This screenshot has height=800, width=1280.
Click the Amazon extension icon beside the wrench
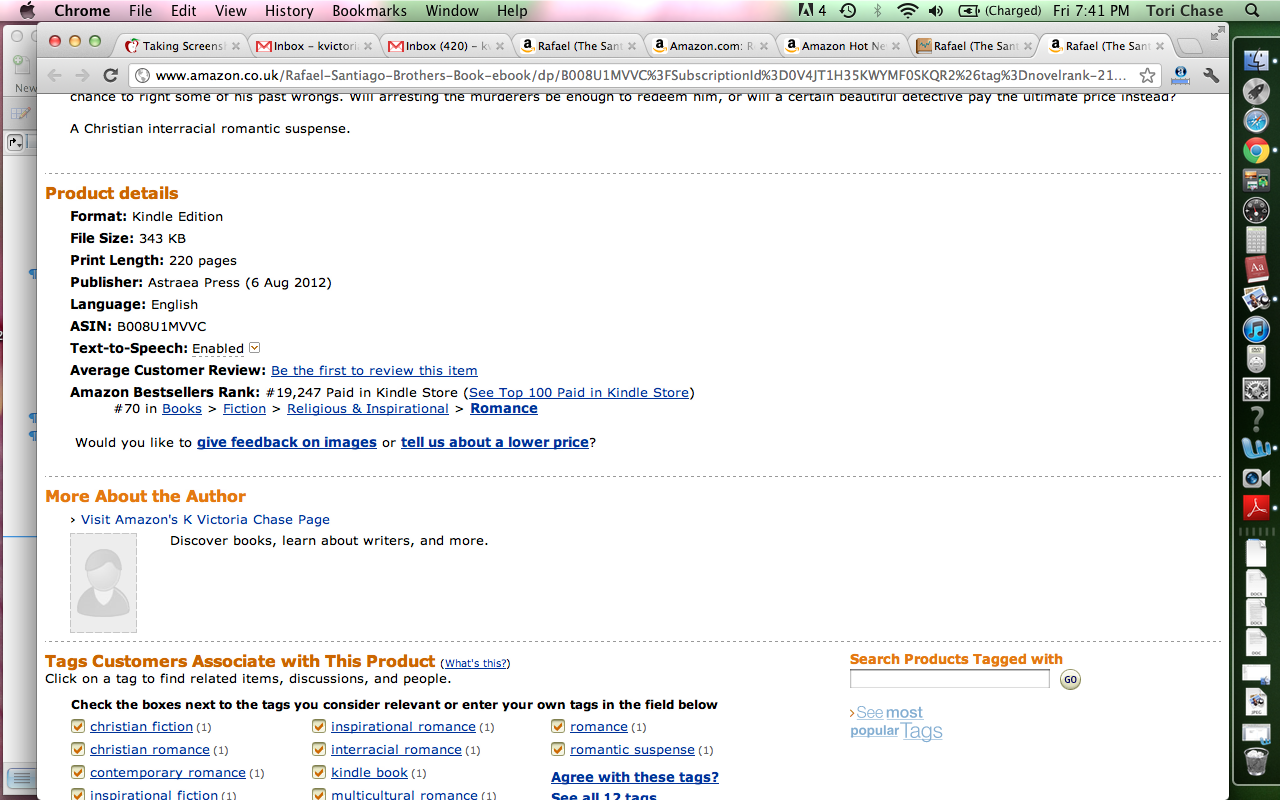[x=1181, y=75]
